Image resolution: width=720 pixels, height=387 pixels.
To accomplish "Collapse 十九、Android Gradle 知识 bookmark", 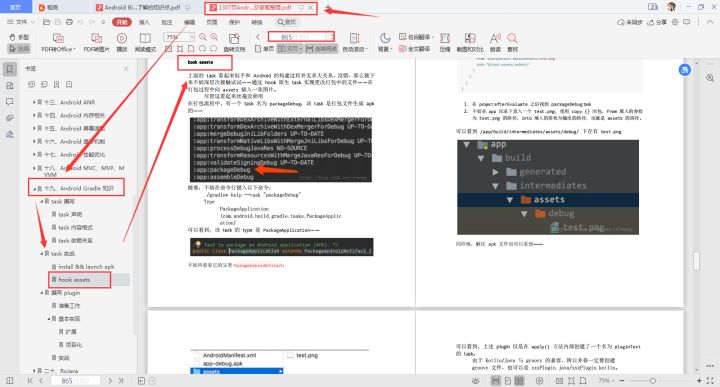I will (34, 189).
